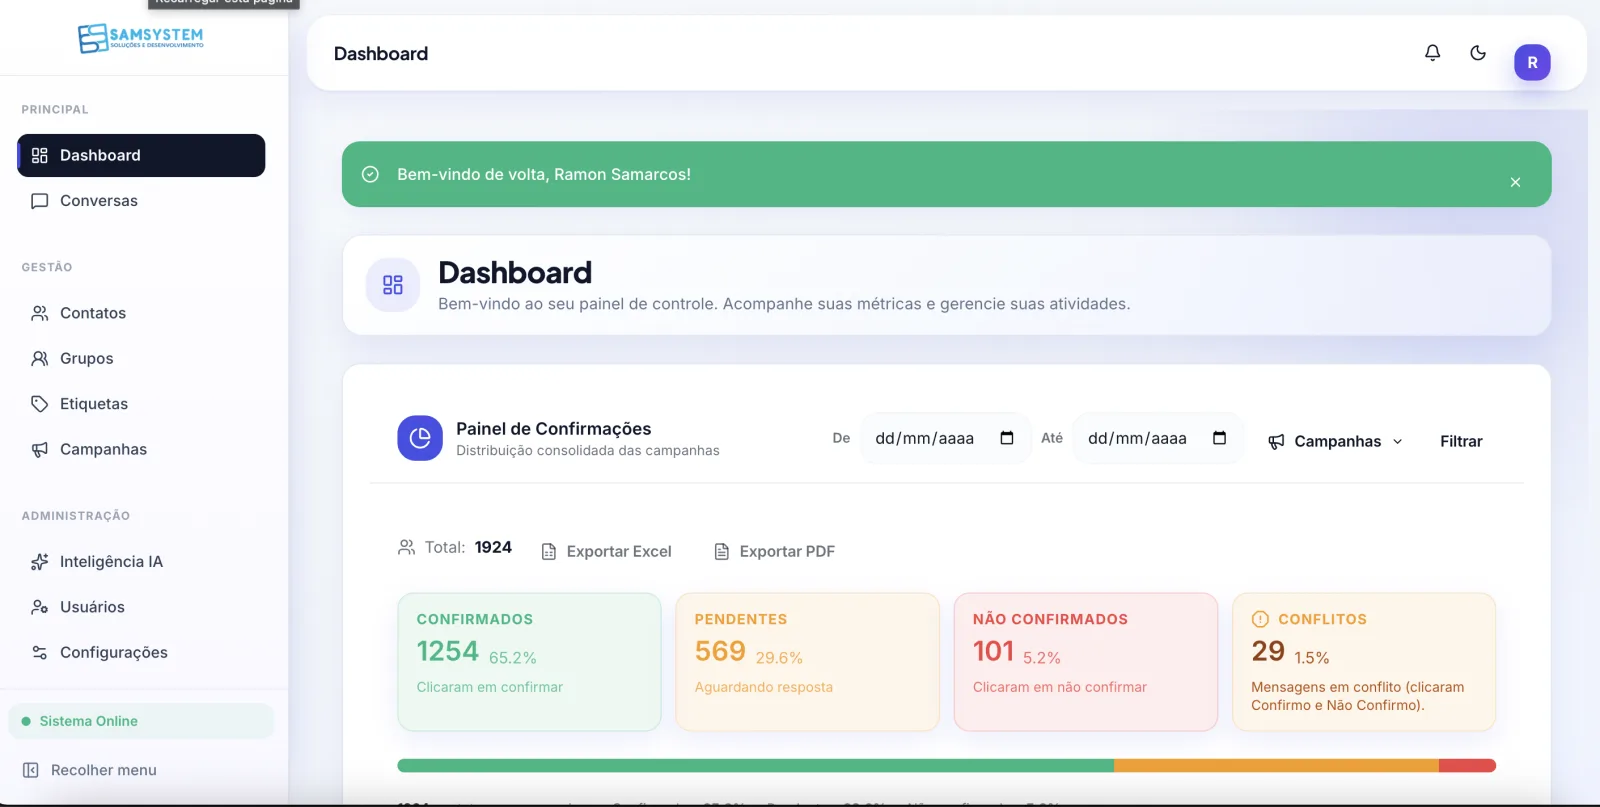
Task: Open Usuários page
Action: click(141, 607)
